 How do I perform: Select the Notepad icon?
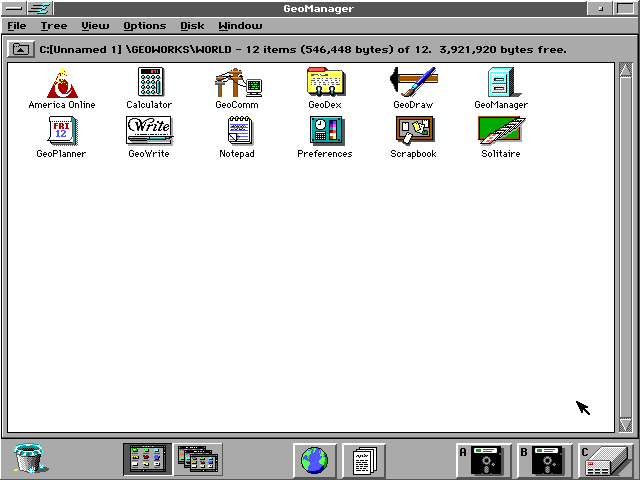pos(240,131)
